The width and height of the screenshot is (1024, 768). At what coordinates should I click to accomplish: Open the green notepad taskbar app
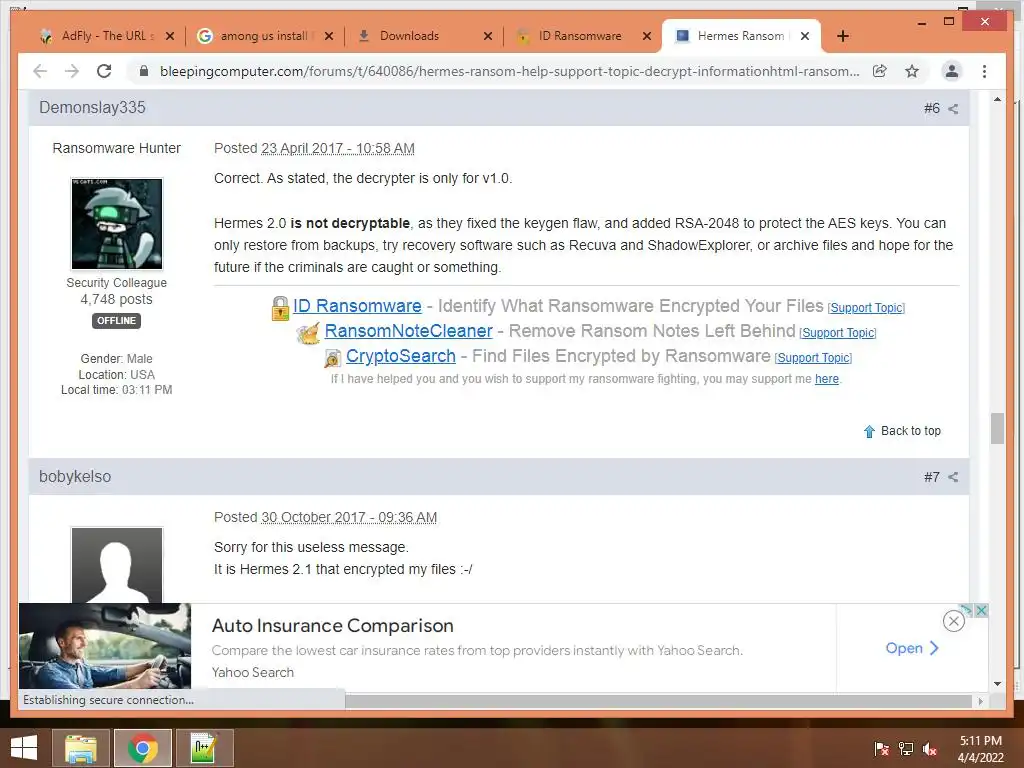(x=204, y=748)
